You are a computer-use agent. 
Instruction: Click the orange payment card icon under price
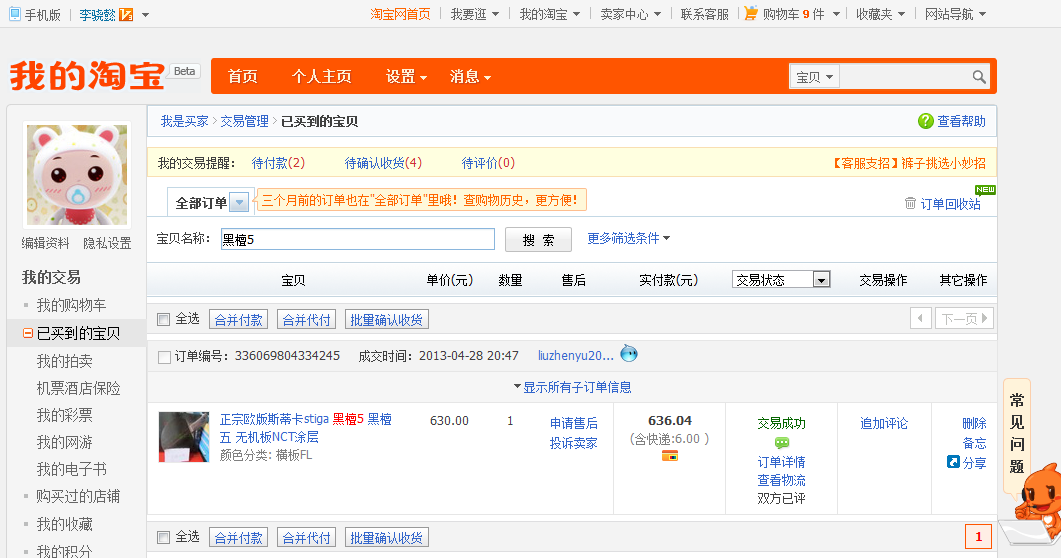pos(670,457)
